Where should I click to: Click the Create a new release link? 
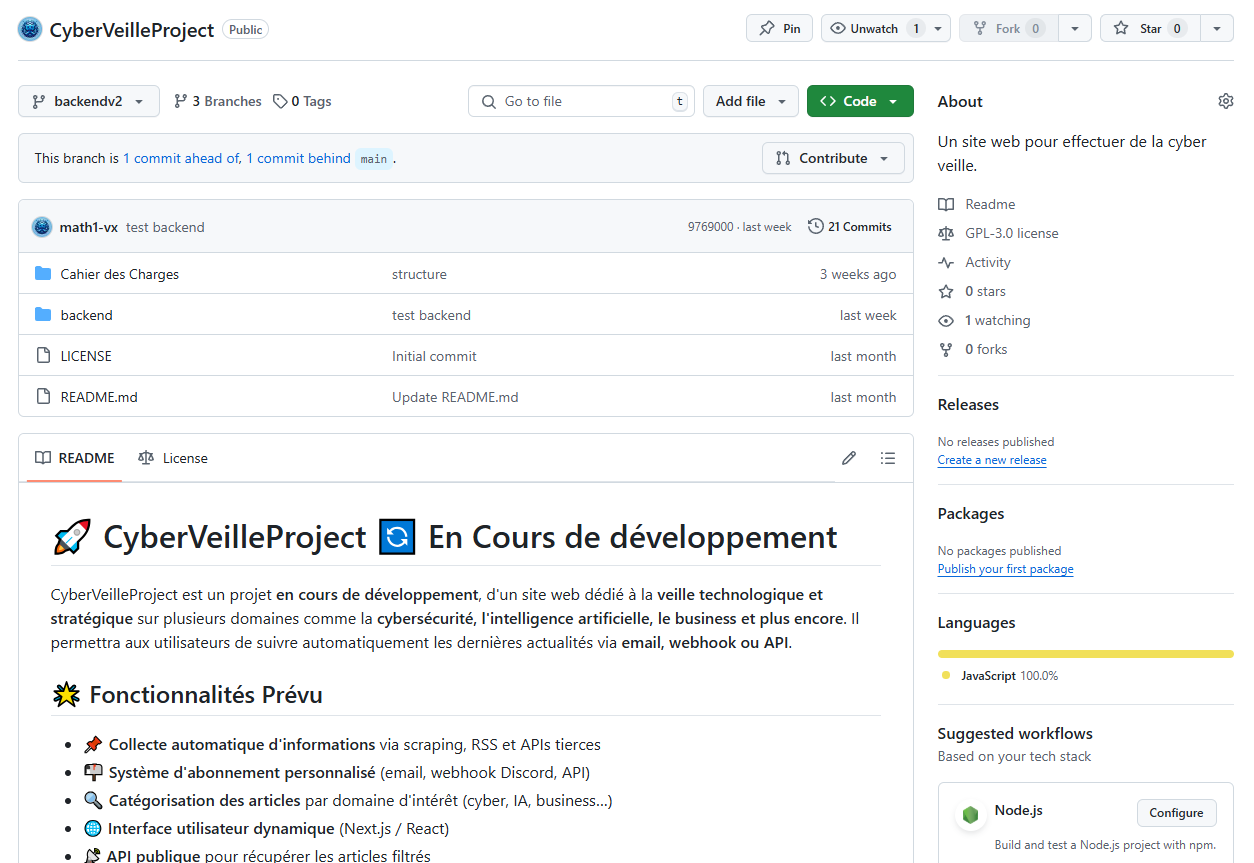tap(991, 460)
